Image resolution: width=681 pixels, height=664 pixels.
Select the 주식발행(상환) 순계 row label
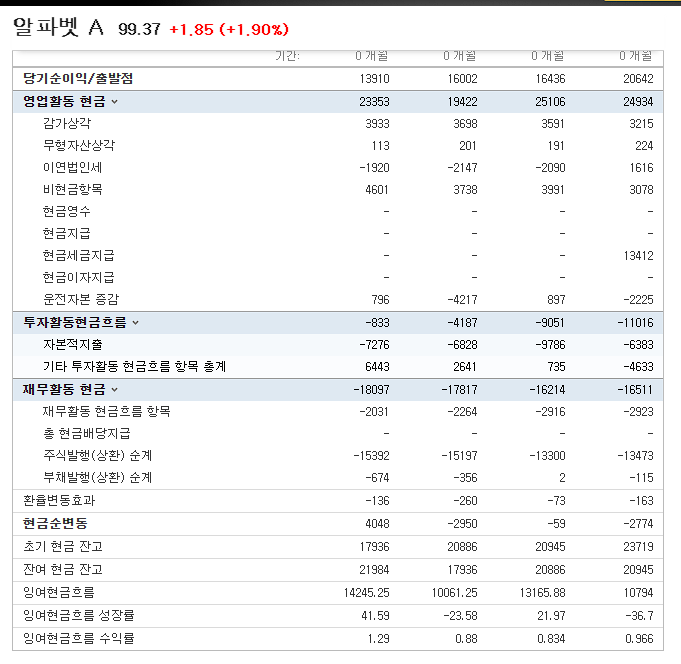click(x=97, y=456)
